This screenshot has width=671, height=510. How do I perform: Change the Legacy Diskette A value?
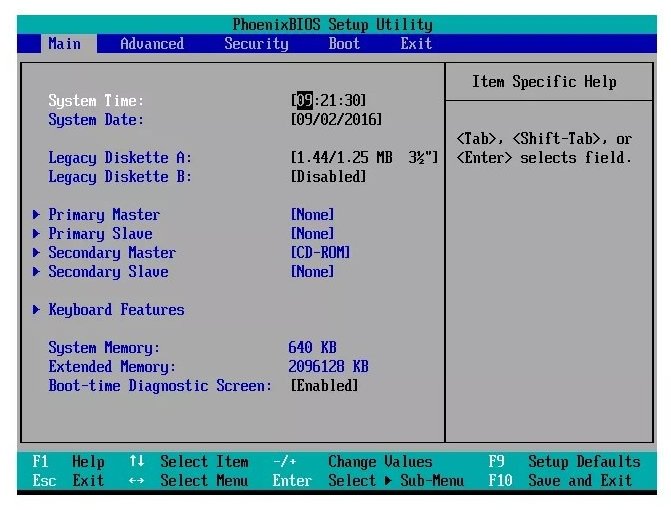point(364,157)
